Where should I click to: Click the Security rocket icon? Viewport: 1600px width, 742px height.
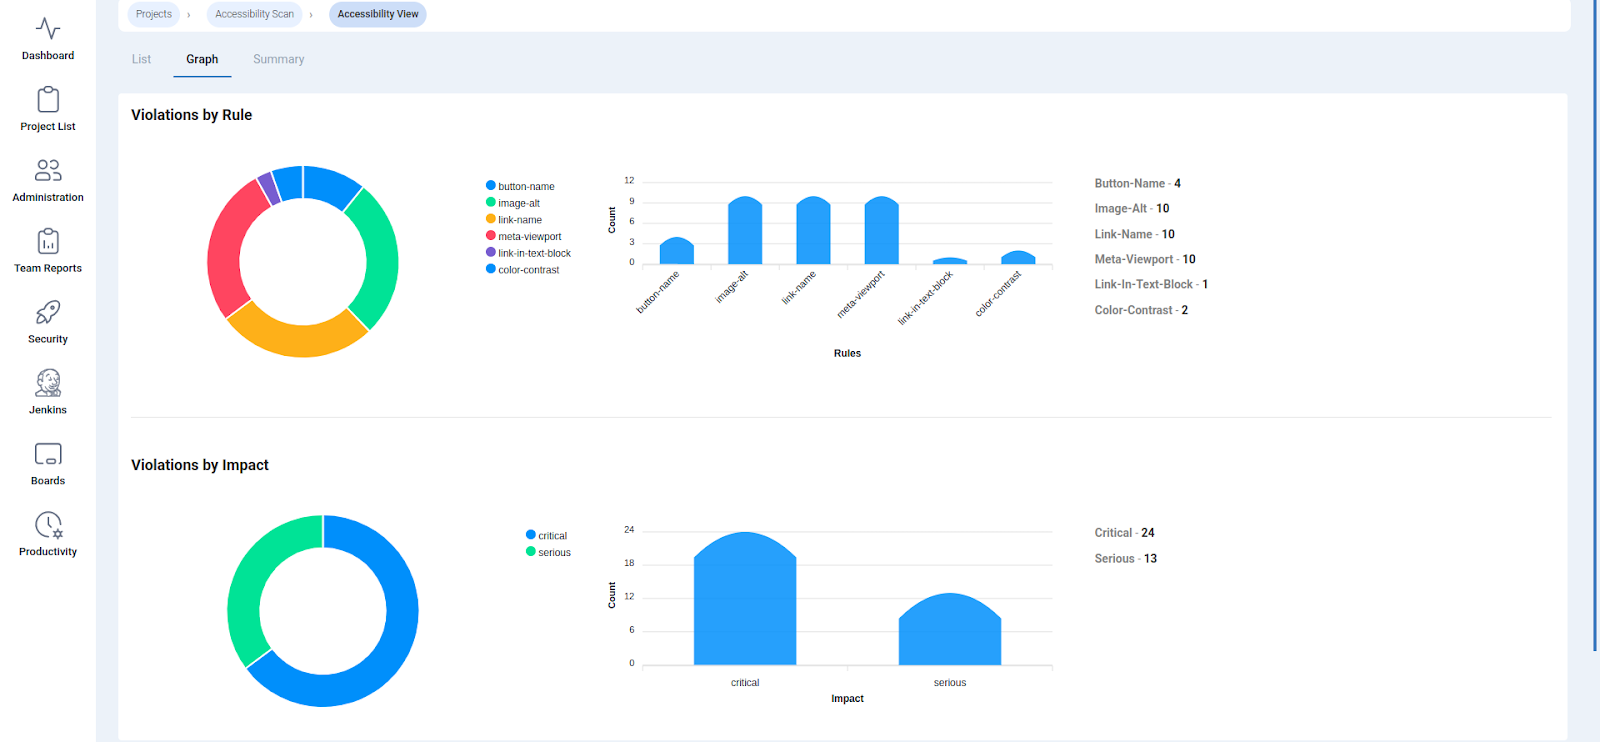coord(48,313)
